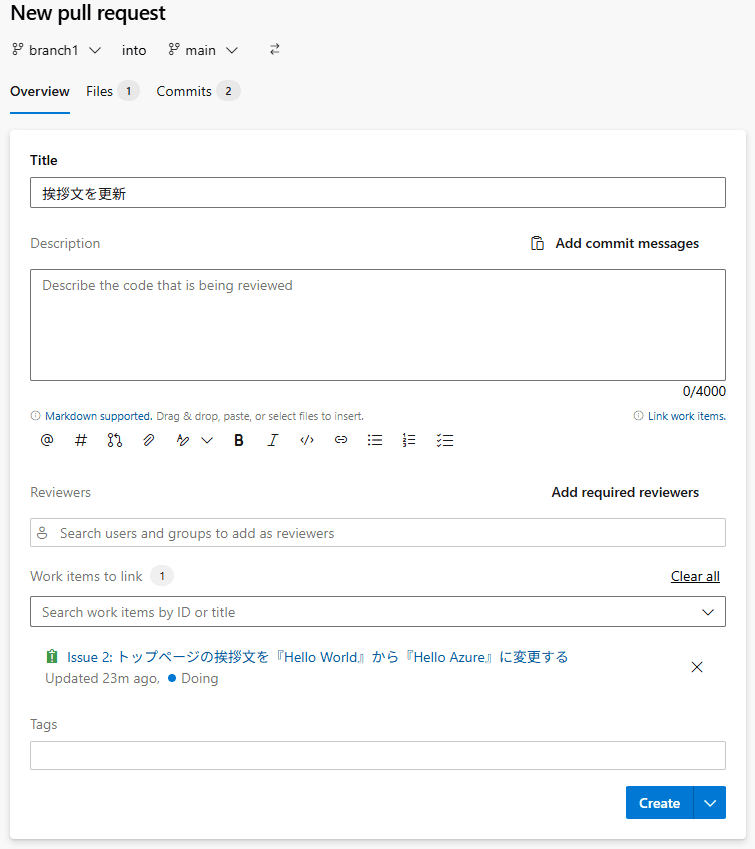Focus the Title input field
The height and width of the screenshot is (849, 755).
tap(378, 193)
